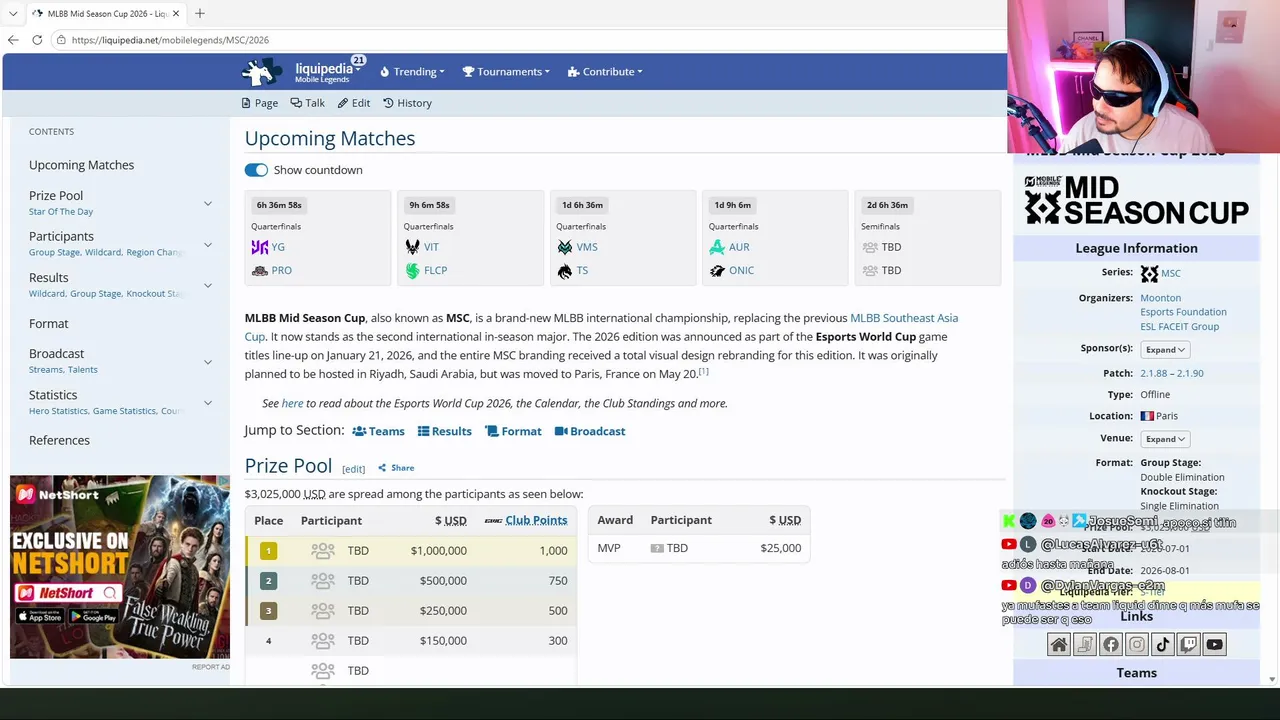Open the MLBB Southeast Asia Cup link
The height and width of the screenshot is (720, 1280).
pyautogui.click(x=904, y=318)
